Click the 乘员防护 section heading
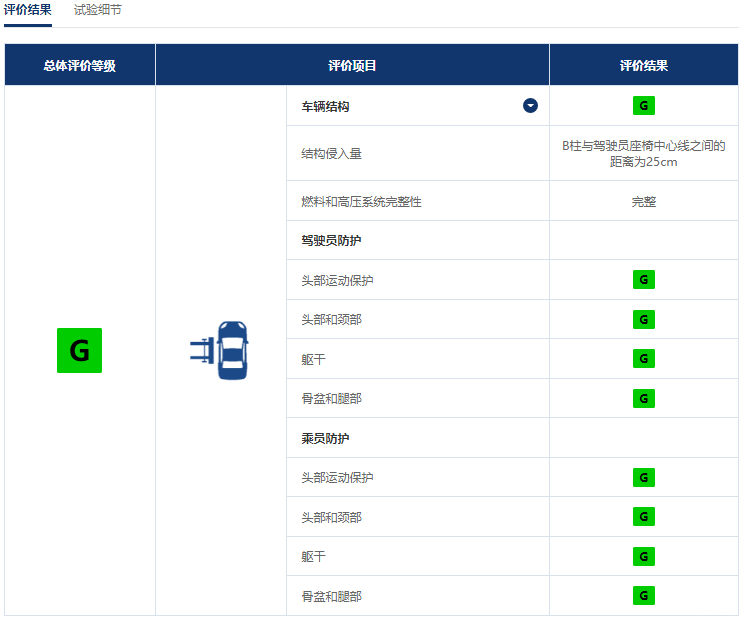This screenshot has height=618, width=742. (x=325, y=438)
